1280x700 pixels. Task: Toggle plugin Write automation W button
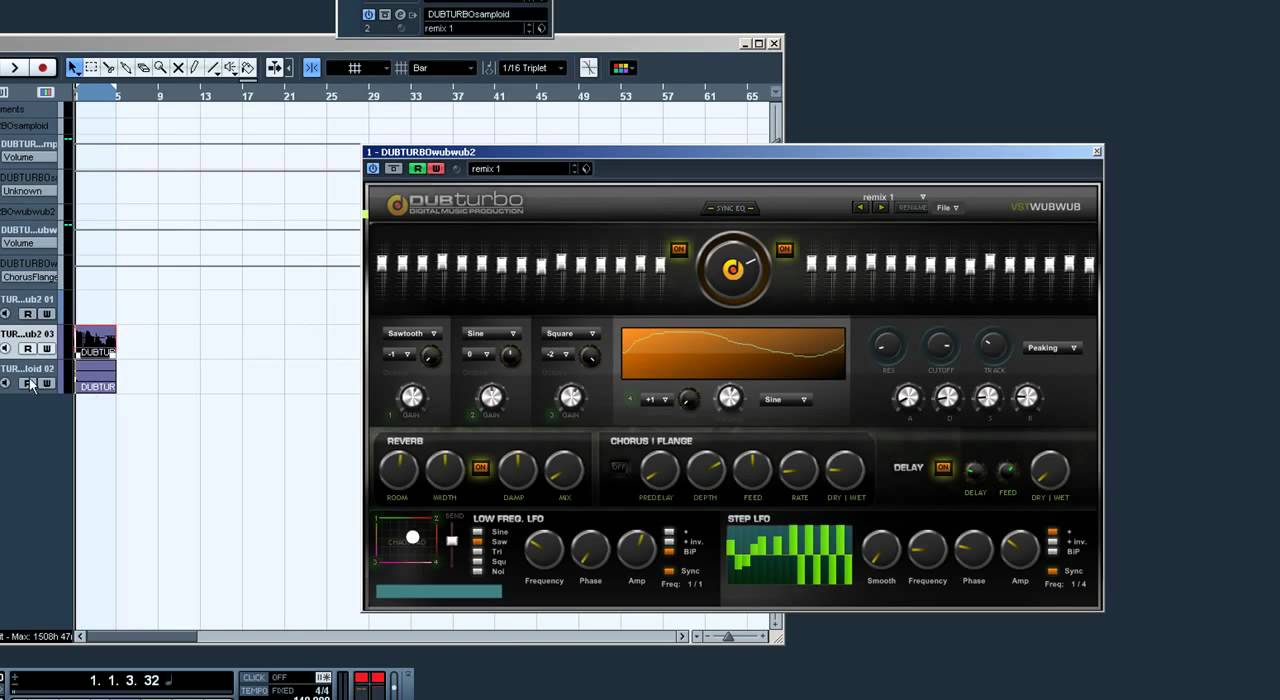(x=434, y=169)
